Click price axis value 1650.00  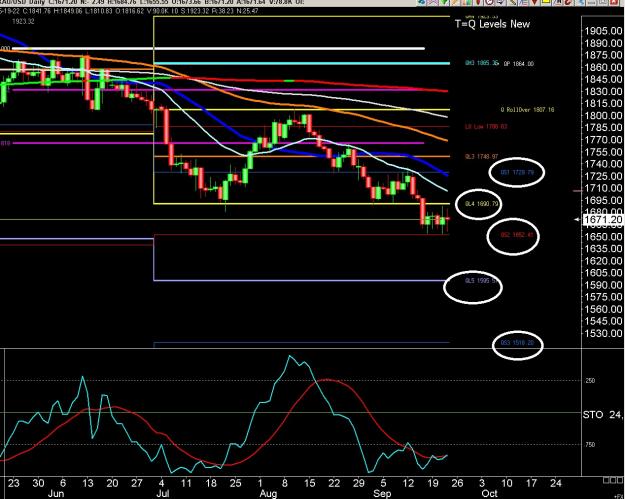603,236
